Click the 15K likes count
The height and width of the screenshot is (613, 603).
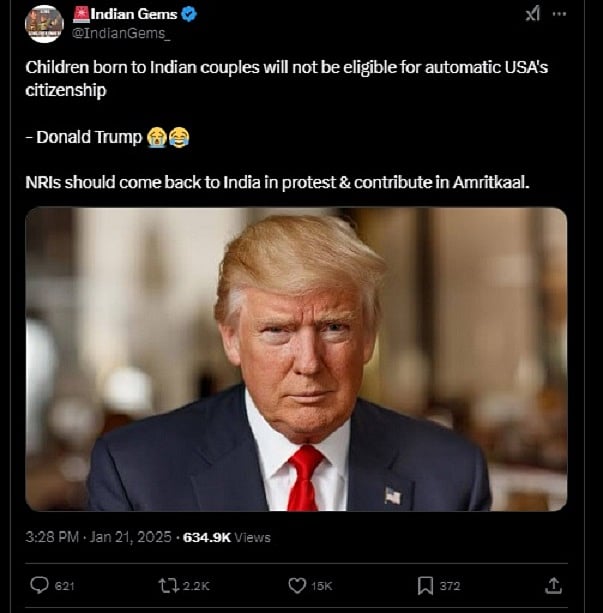[322, 586]
